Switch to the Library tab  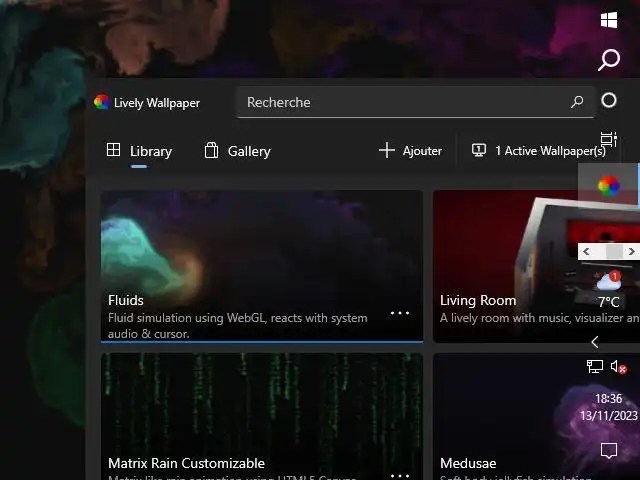pos(139,151)
